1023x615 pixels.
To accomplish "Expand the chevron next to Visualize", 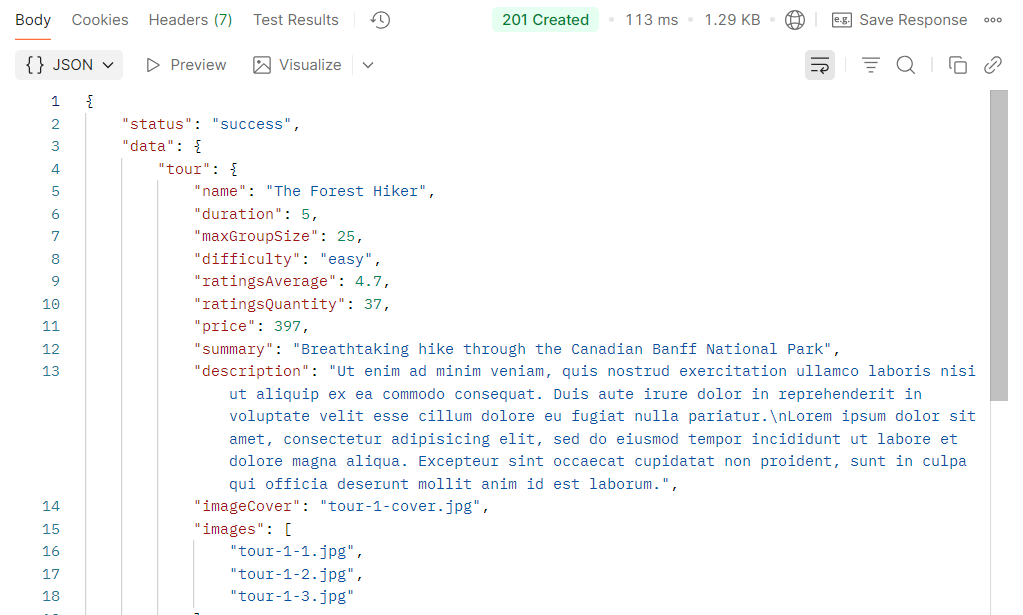I will click(368, 65).
